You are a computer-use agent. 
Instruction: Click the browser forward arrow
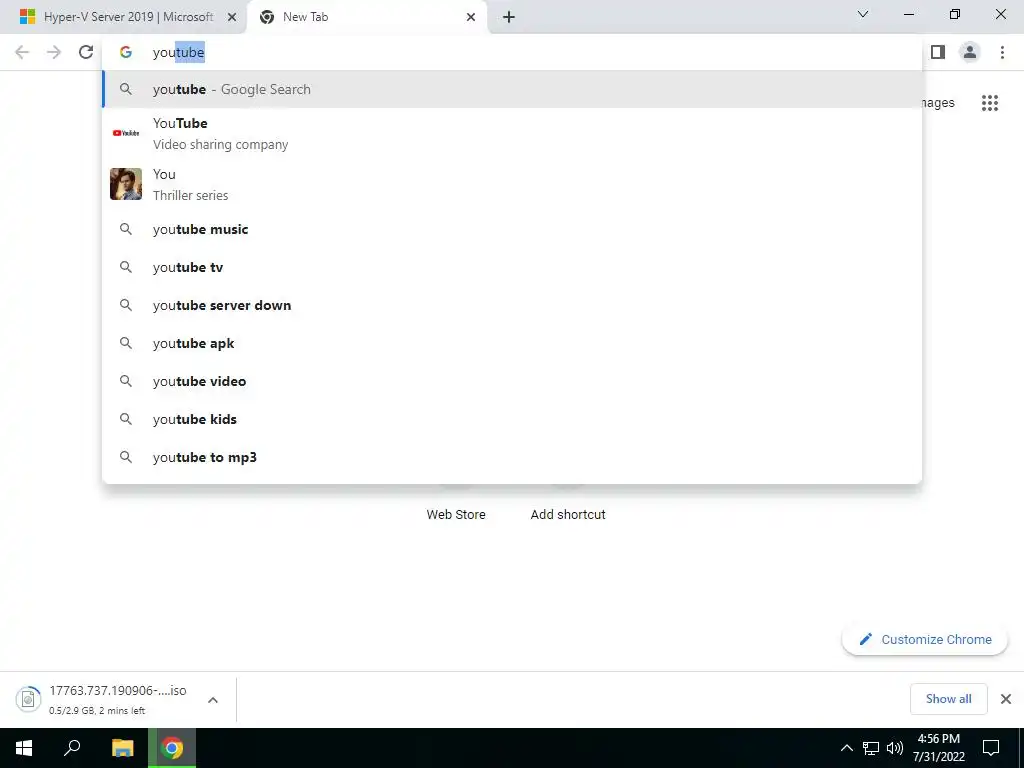tap(54, 52)
